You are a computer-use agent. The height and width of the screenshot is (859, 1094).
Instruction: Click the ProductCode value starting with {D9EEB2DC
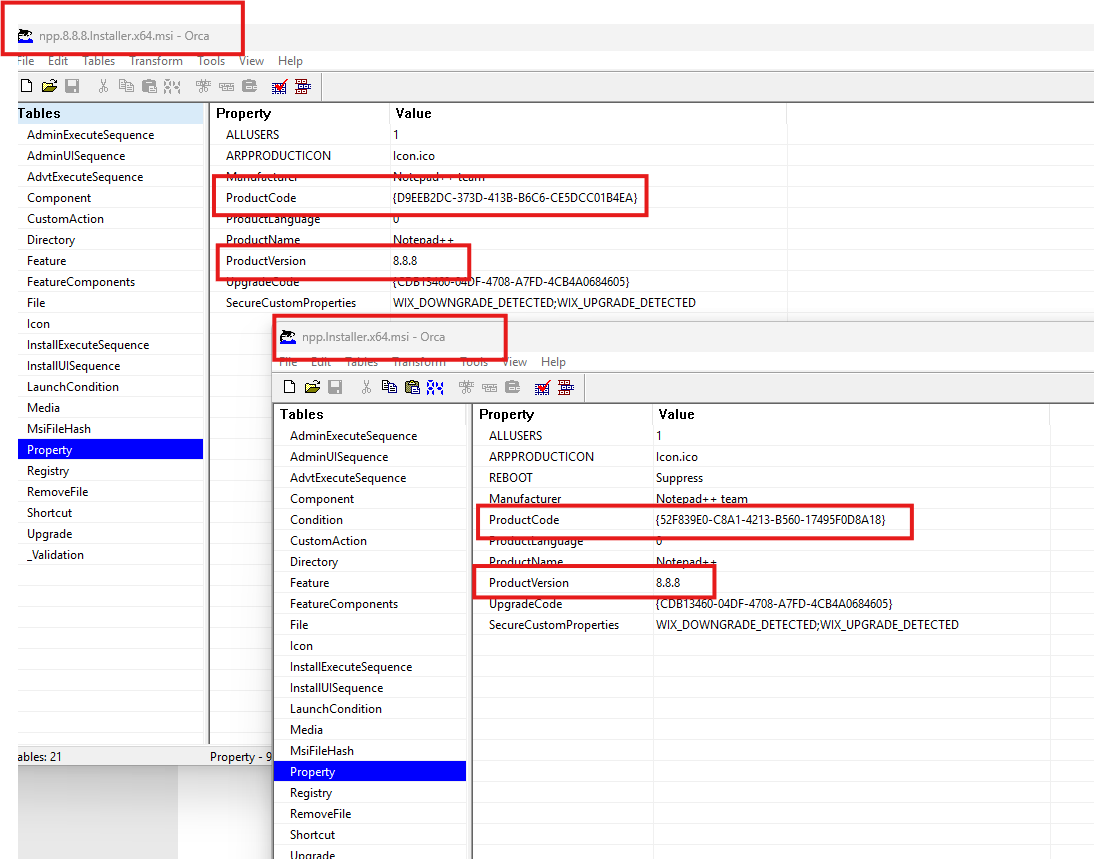coord(515,198)
